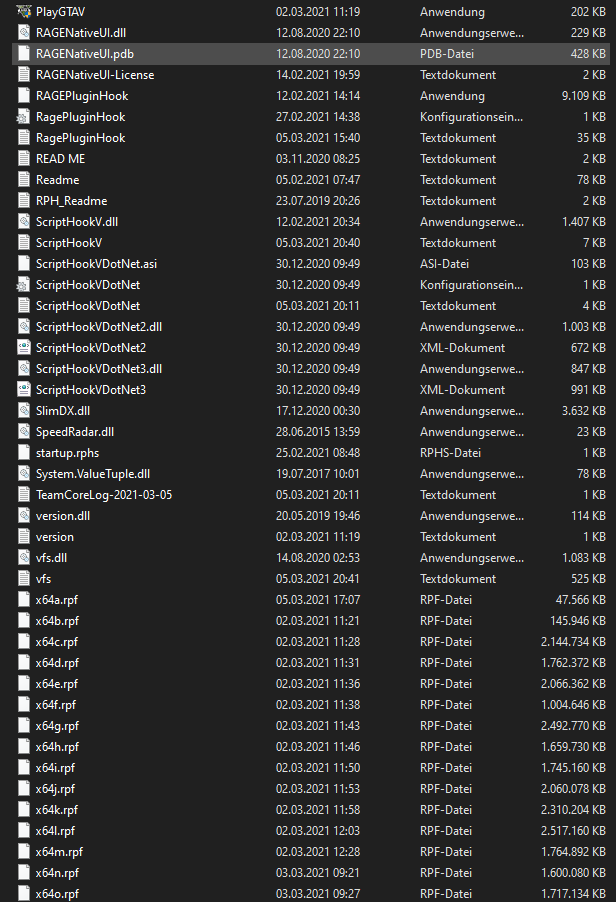Click the startup.rphs file icon
This screenshot has width=616, height=902.
tap(24, 452)
